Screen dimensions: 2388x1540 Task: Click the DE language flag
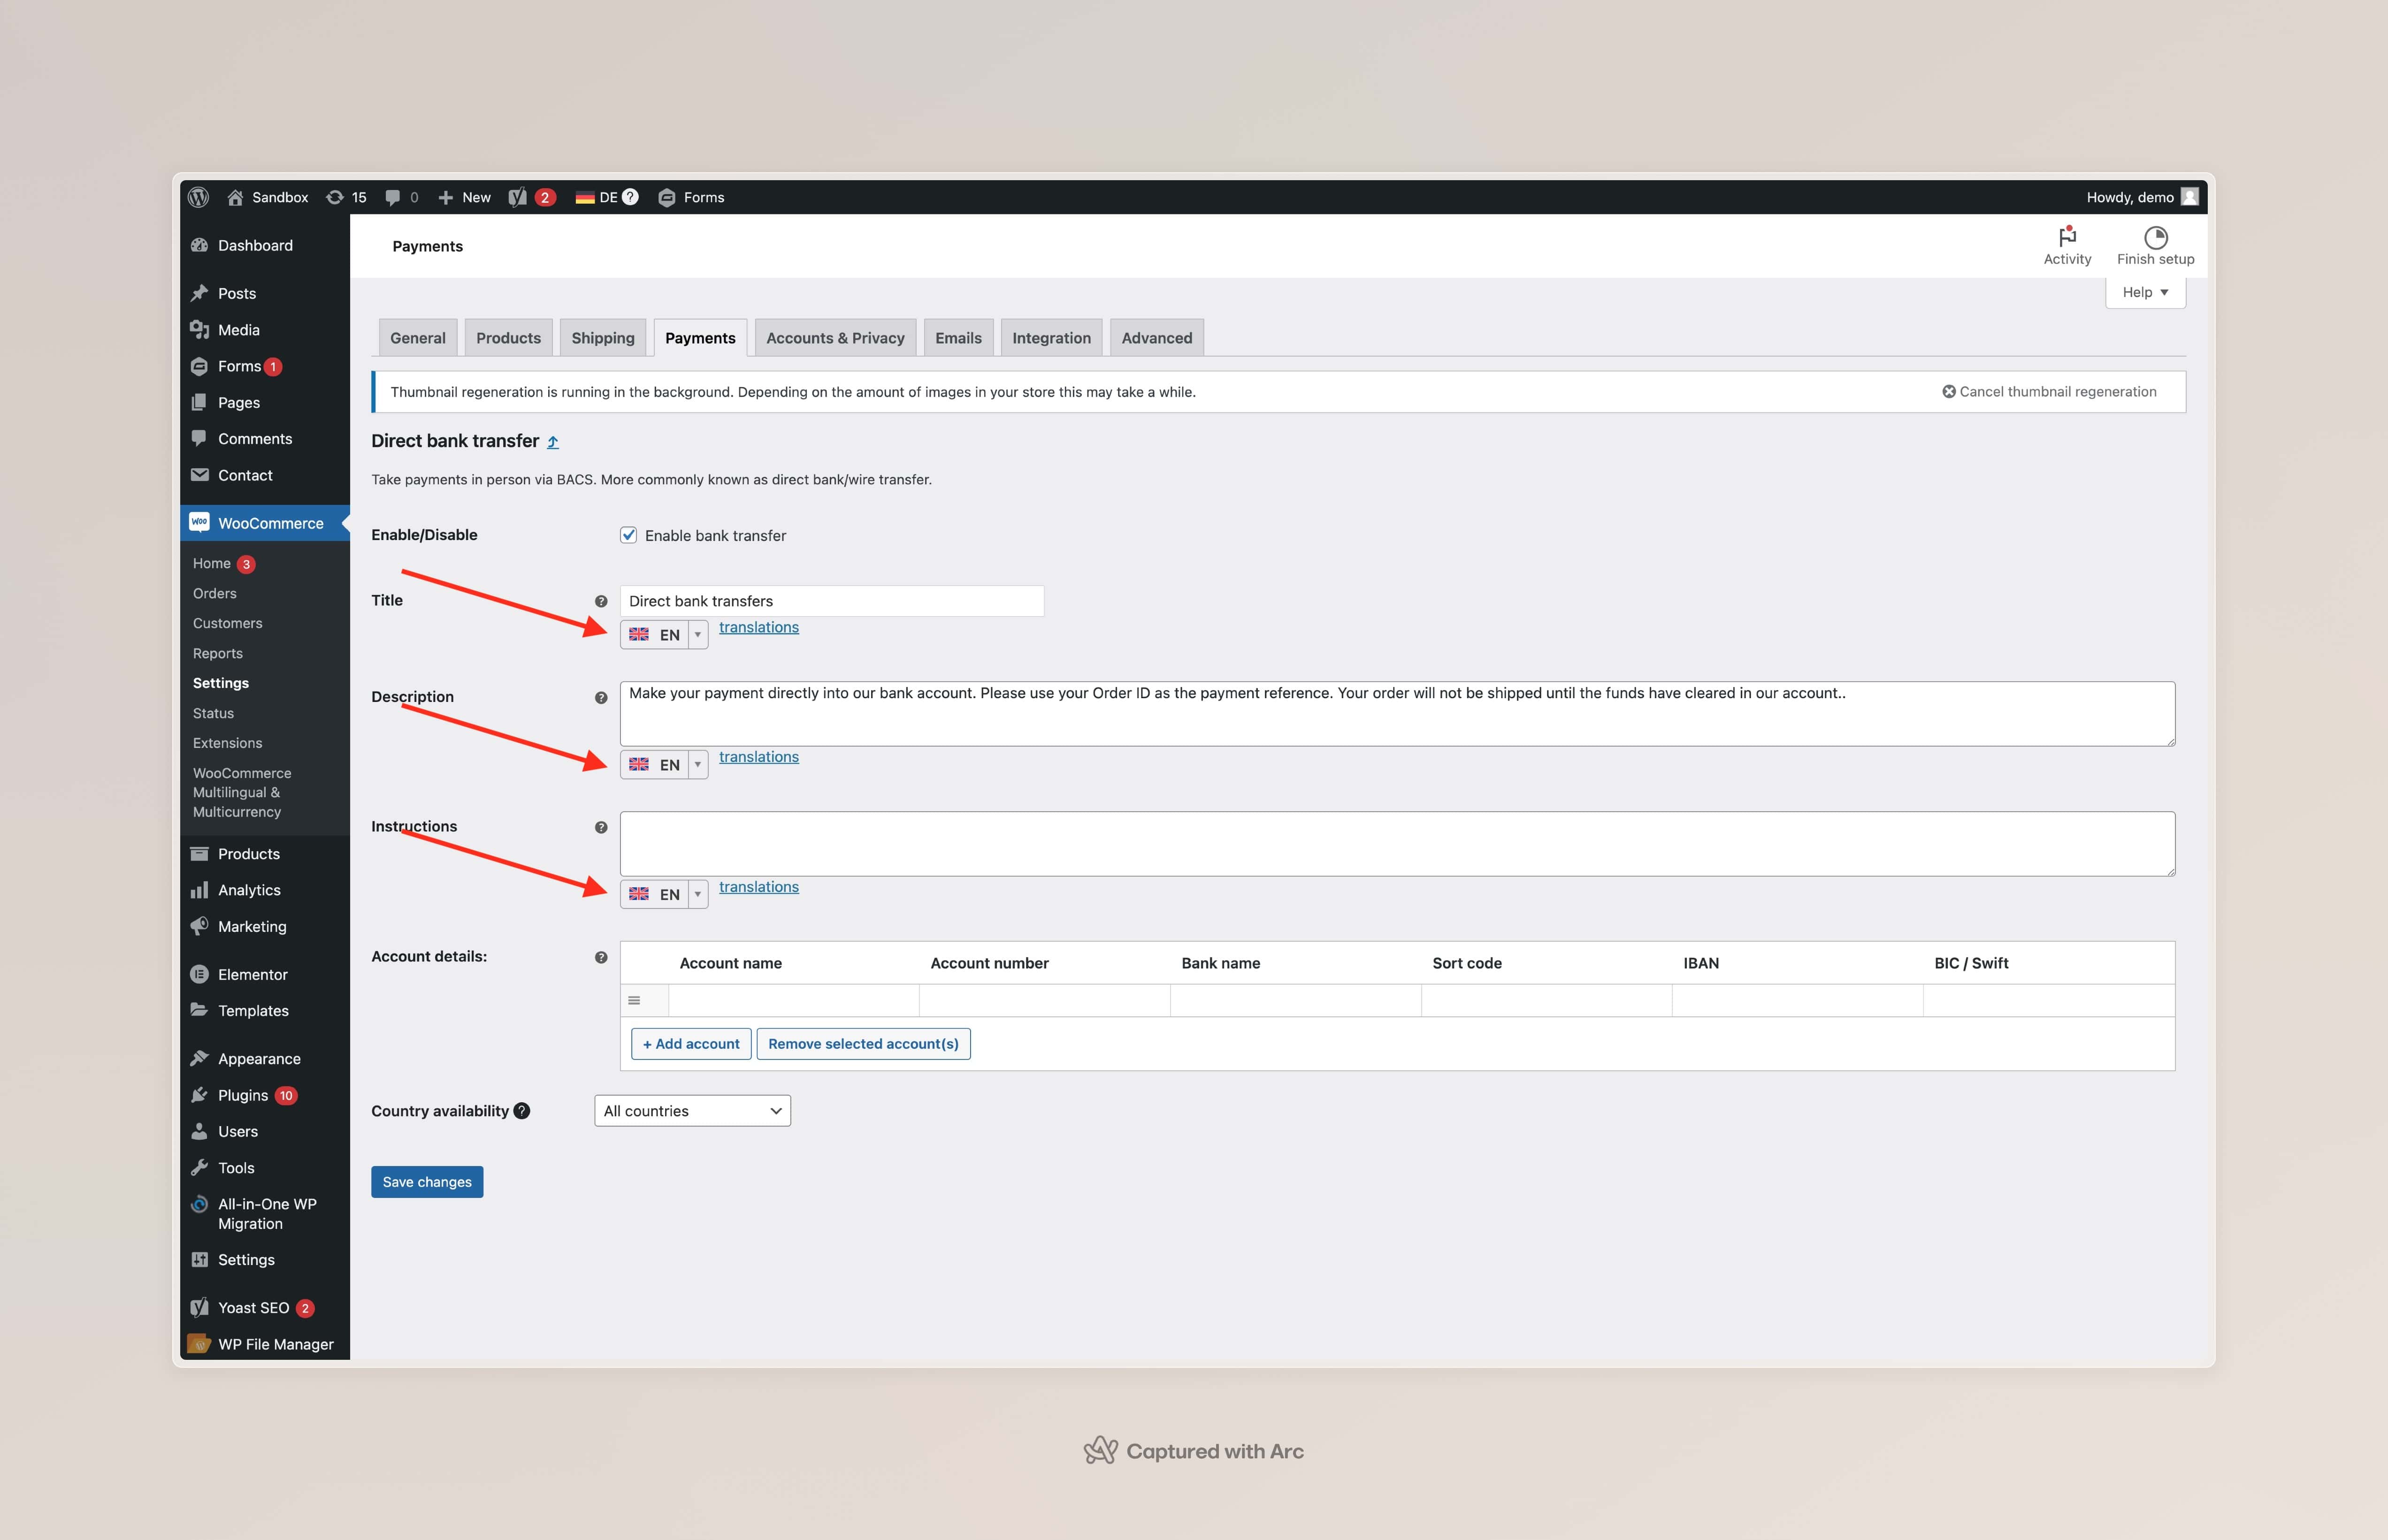tap(585, 198)
